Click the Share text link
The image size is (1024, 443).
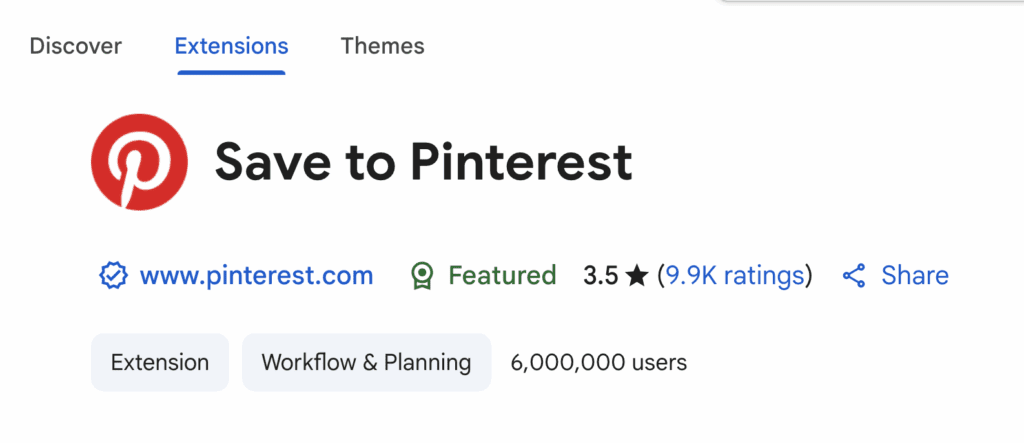click(x=915, y=276)
